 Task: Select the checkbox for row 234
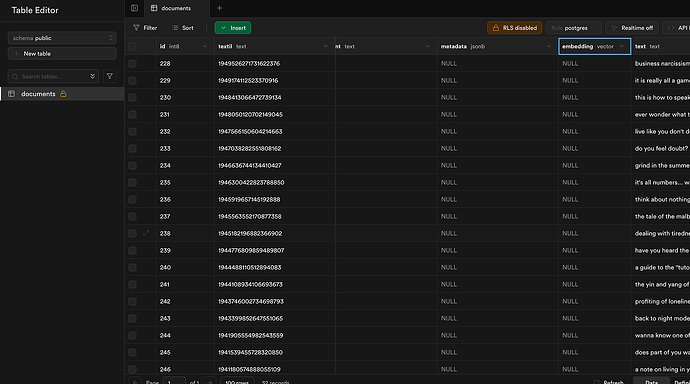[x=132, y=165]
